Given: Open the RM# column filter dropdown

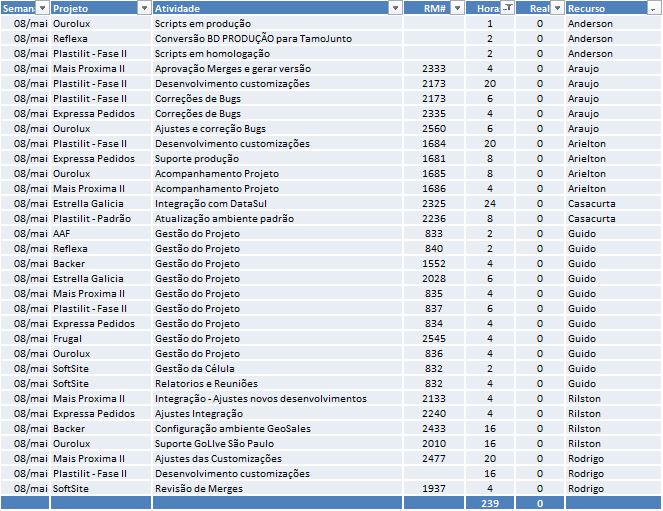Looking at the screenshot, I should (458, 8).
